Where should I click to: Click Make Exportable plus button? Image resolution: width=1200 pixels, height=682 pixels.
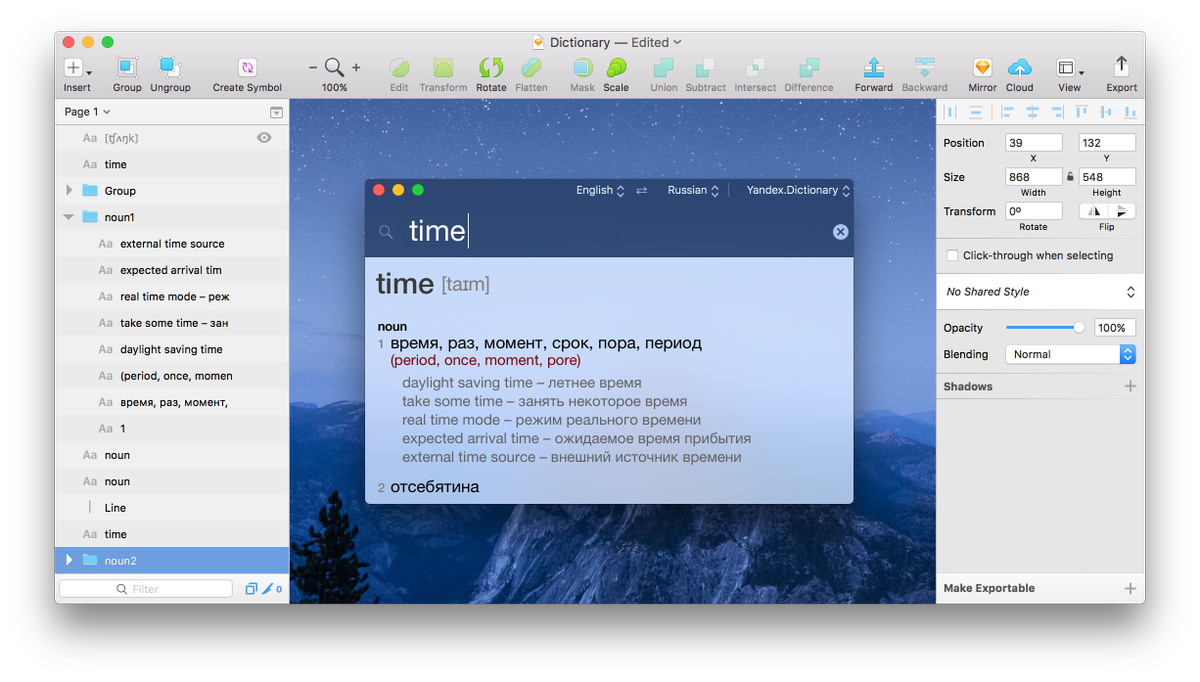coord(1130,588)
